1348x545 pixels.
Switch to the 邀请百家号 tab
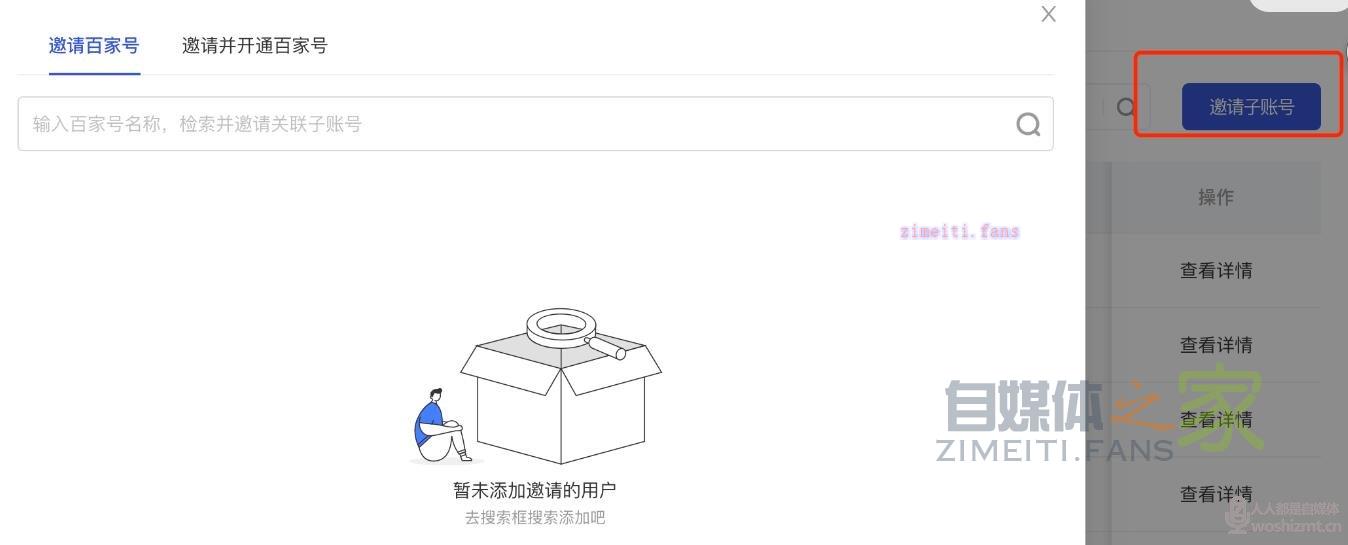94,45
